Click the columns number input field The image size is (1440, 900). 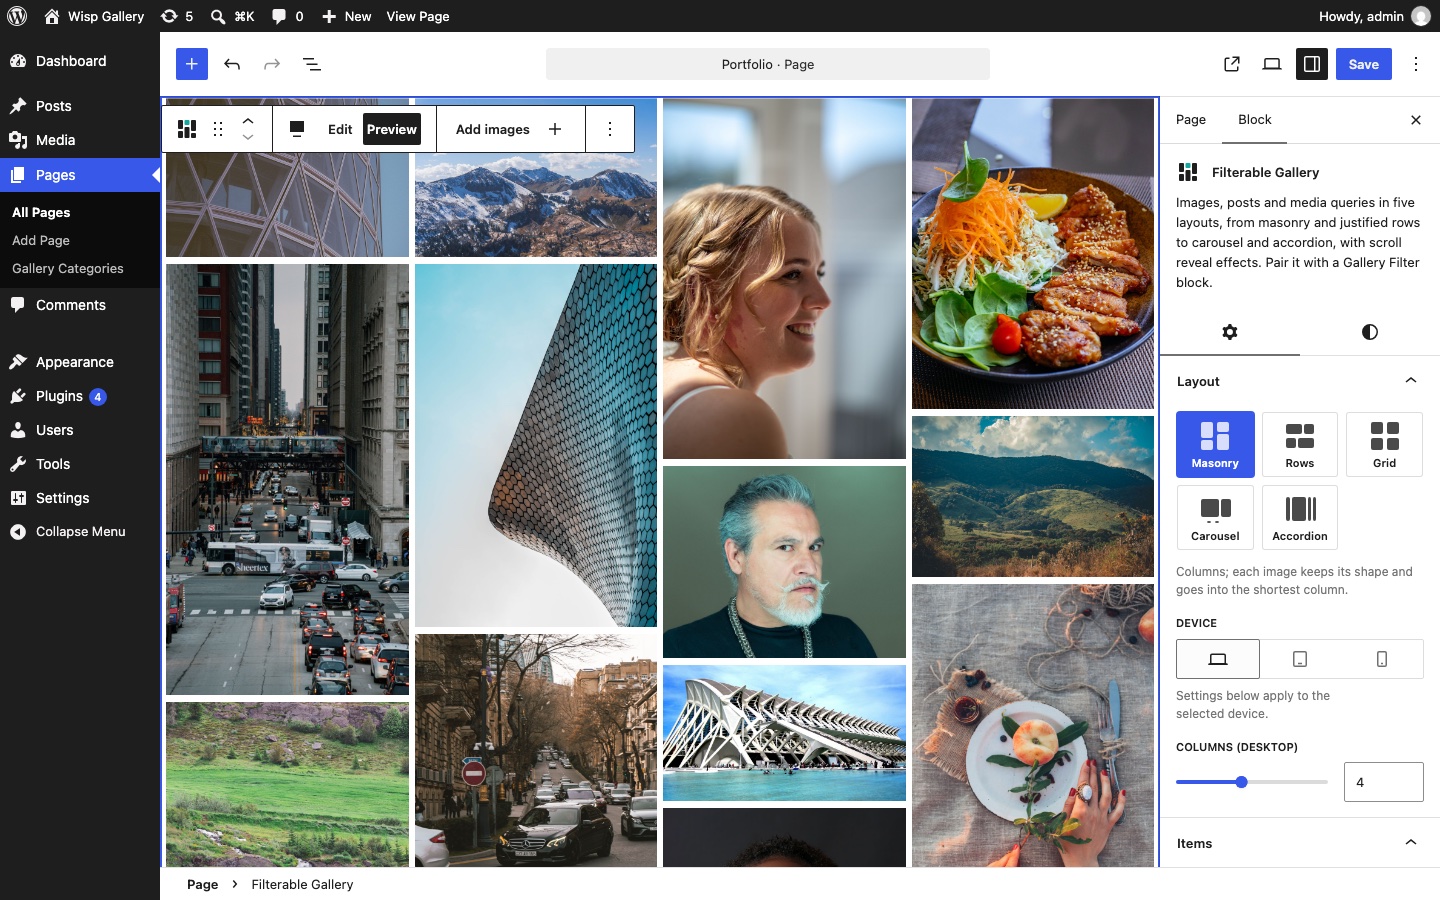coord(1384,782)
